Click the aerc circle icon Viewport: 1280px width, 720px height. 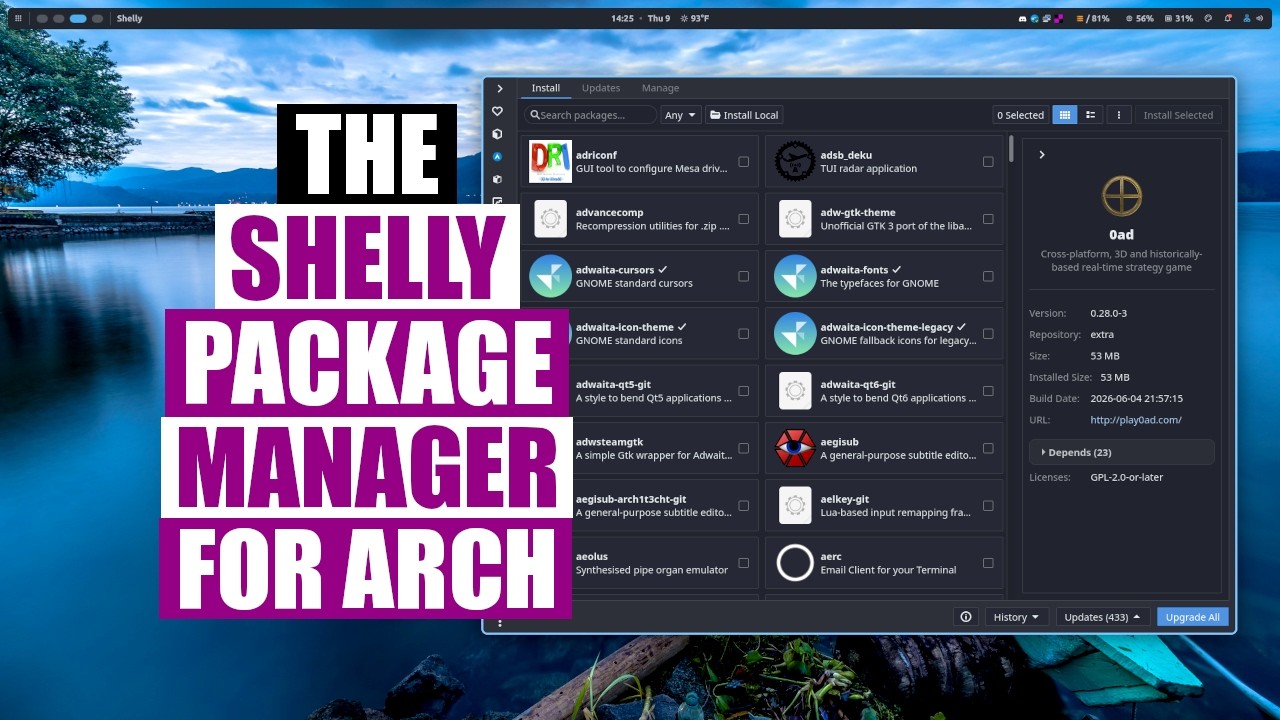[x=795, y=563]
